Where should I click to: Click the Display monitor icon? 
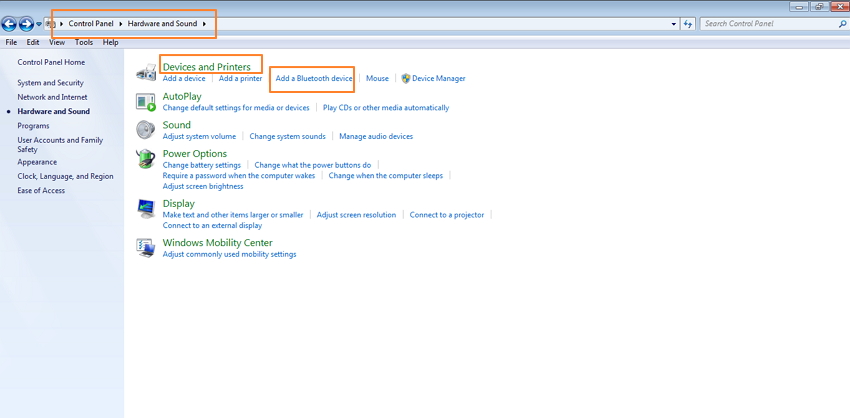[146, 208]
